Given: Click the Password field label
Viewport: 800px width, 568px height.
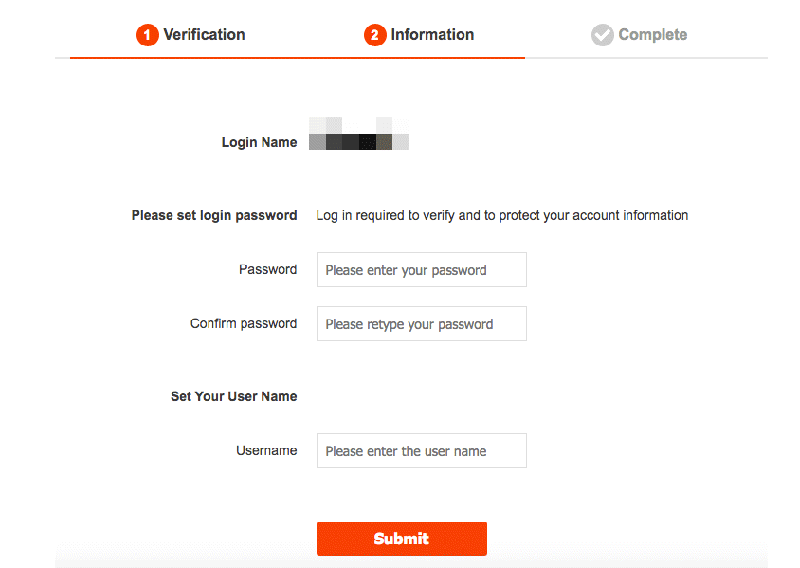Looking at the screenshot, I should [x=268, y=269].
